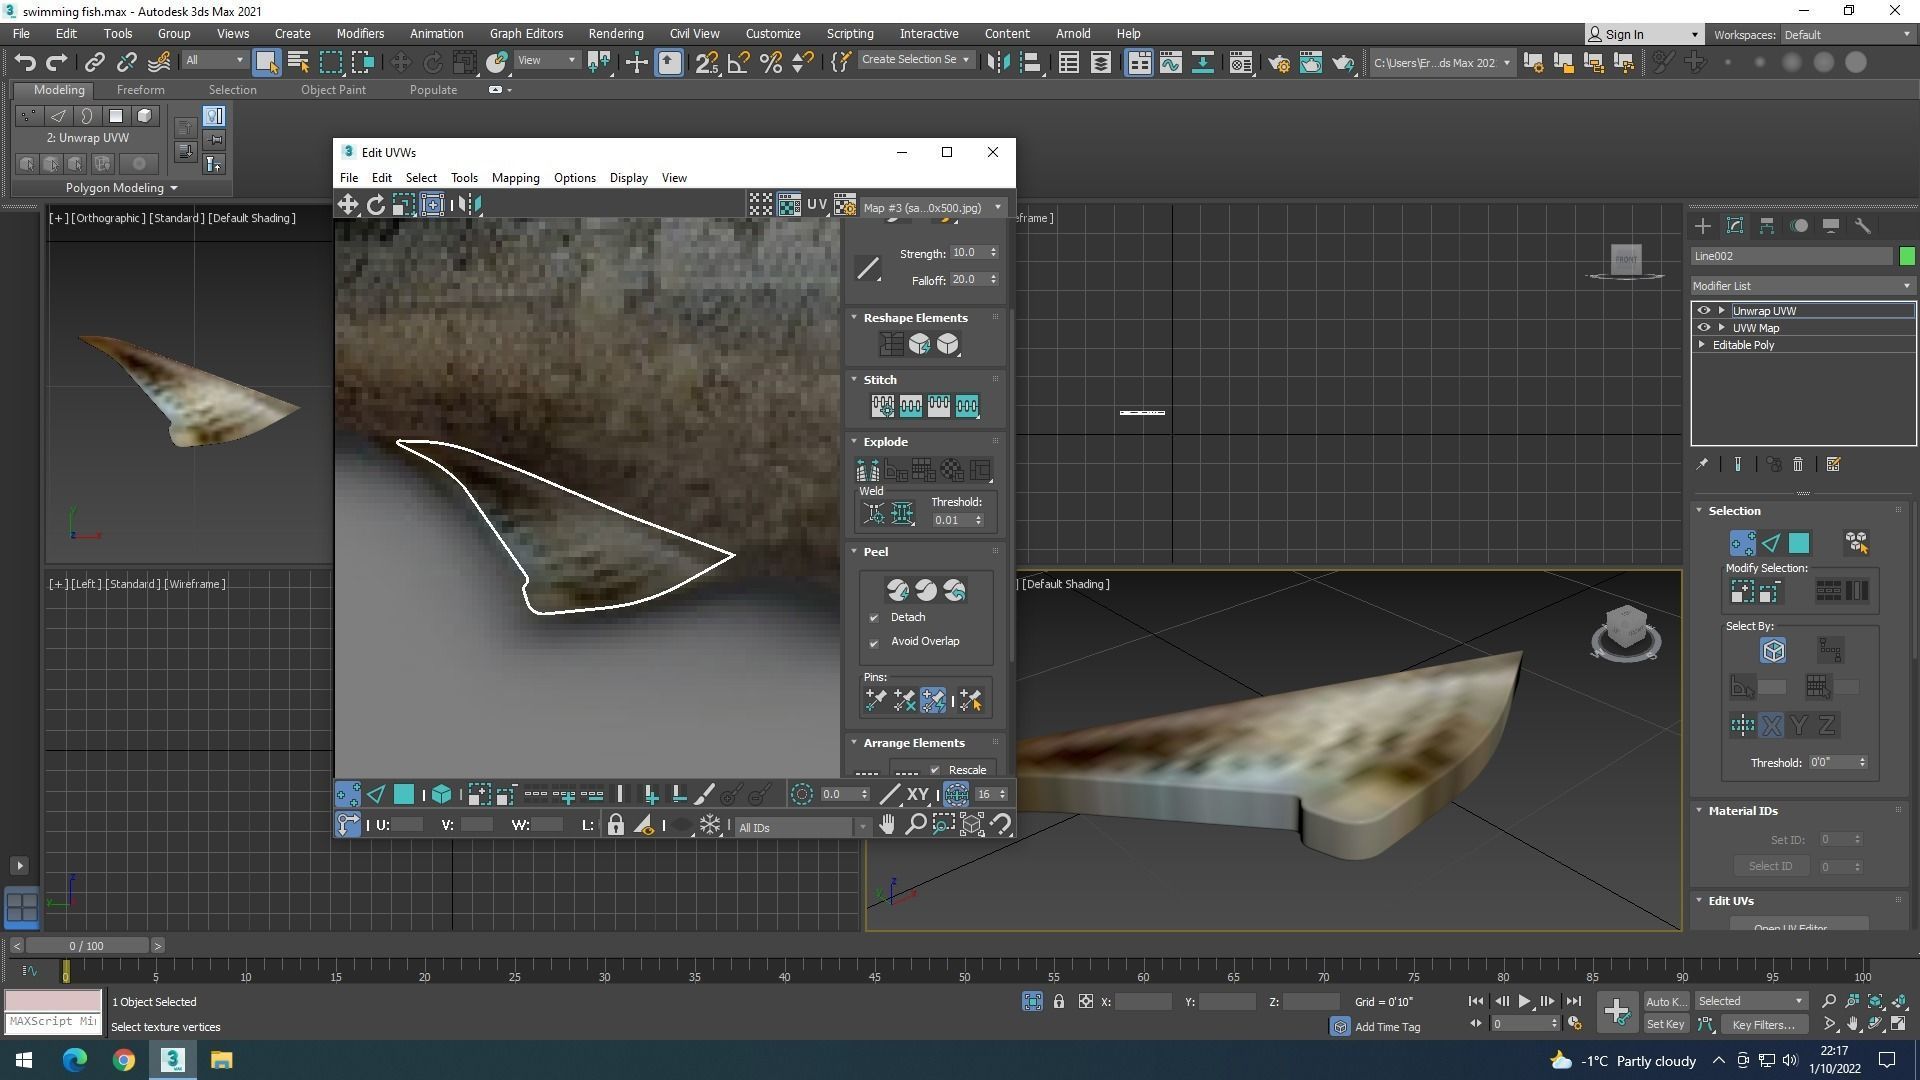Image resolution: width=1920 pixels, height=1080 pixels.
Task: Open the Workspaces Default dropdown
Action: [1846, 35]
